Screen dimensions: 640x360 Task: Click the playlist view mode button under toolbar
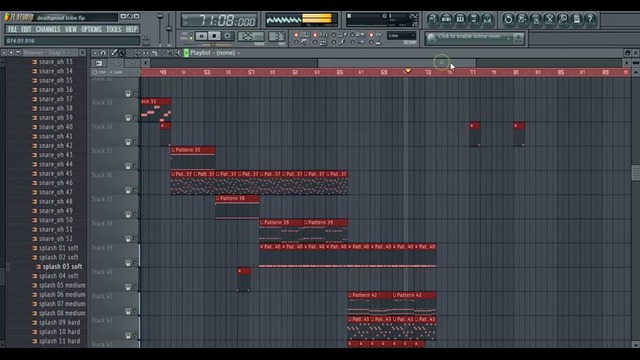(x=99, y=63)
